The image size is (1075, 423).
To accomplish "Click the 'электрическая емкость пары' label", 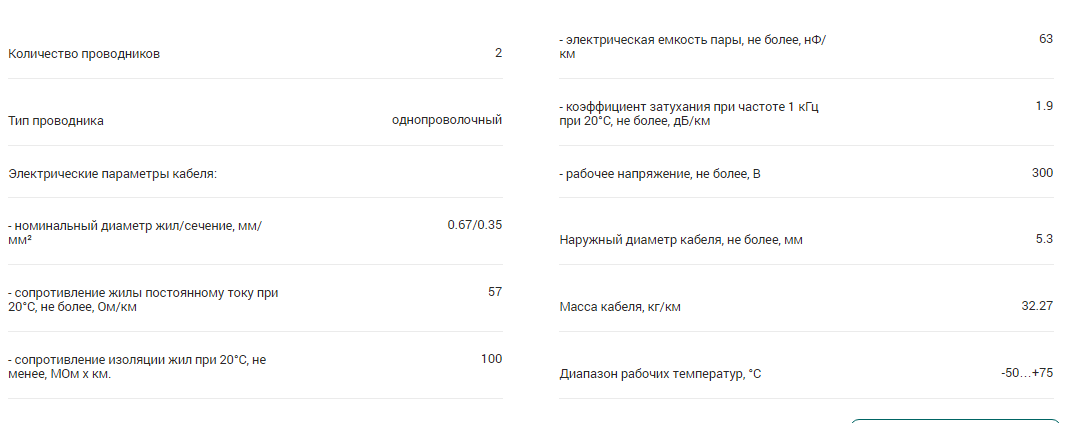I will [693, 47].
